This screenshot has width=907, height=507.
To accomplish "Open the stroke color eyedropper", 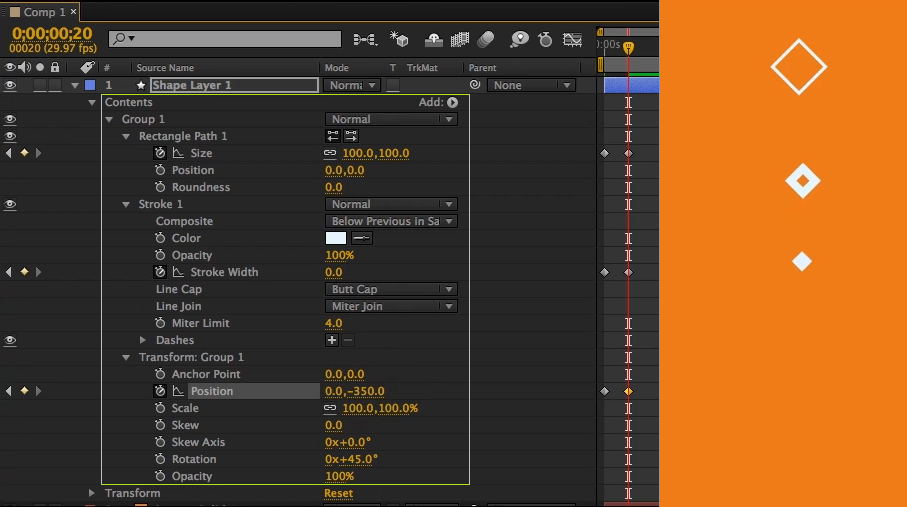I will click(362, 238).
